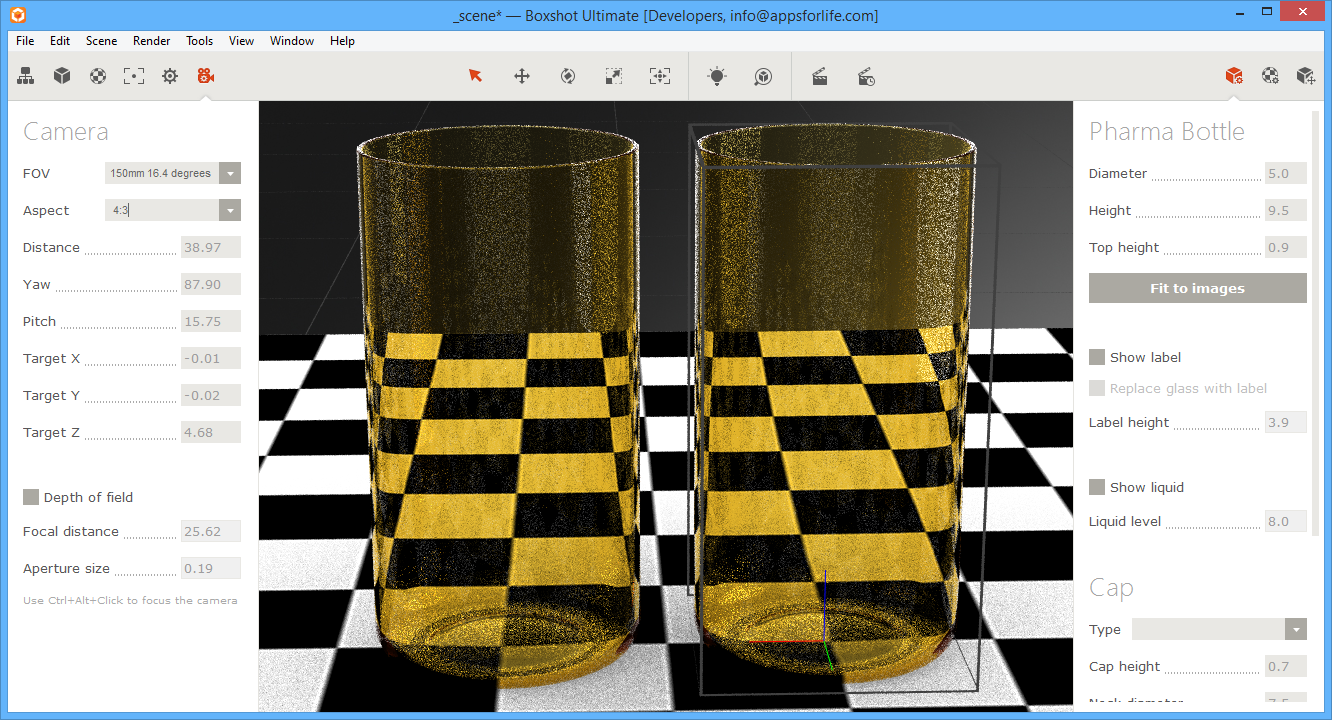Image resolution: width=1332 pixels, height=720 pixels.
Task: Toggle the Show liquid checkbox
Action: (x=1097, y=487)
